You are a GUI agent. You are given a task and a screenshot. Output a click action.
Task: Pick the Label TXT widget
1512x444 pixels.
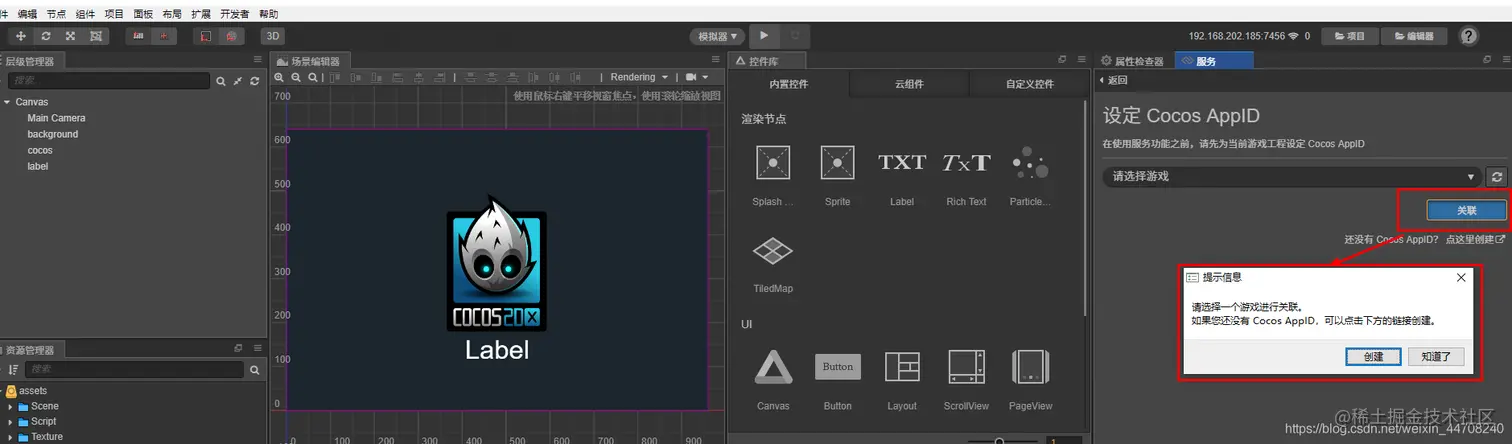point(902,163)
